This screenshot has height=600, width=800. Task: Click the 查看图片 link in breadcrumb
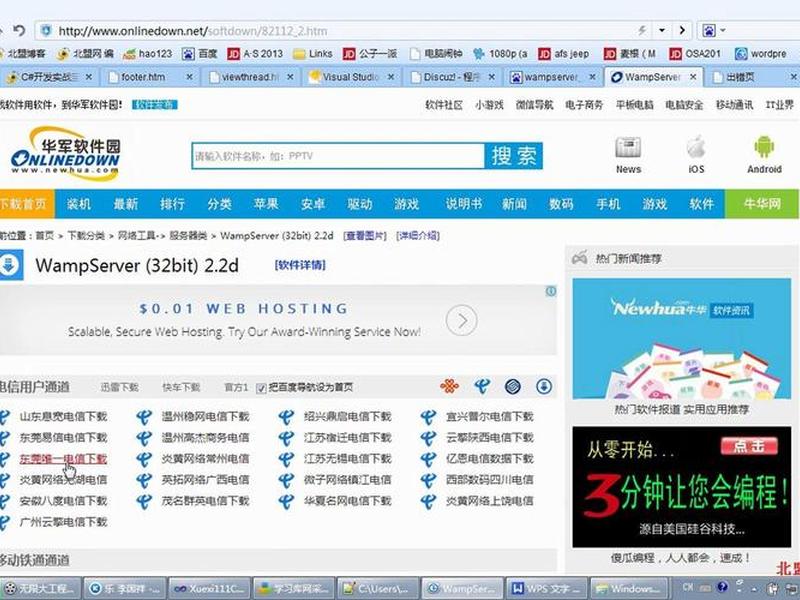pyautogui.click(x=365, y=236)
